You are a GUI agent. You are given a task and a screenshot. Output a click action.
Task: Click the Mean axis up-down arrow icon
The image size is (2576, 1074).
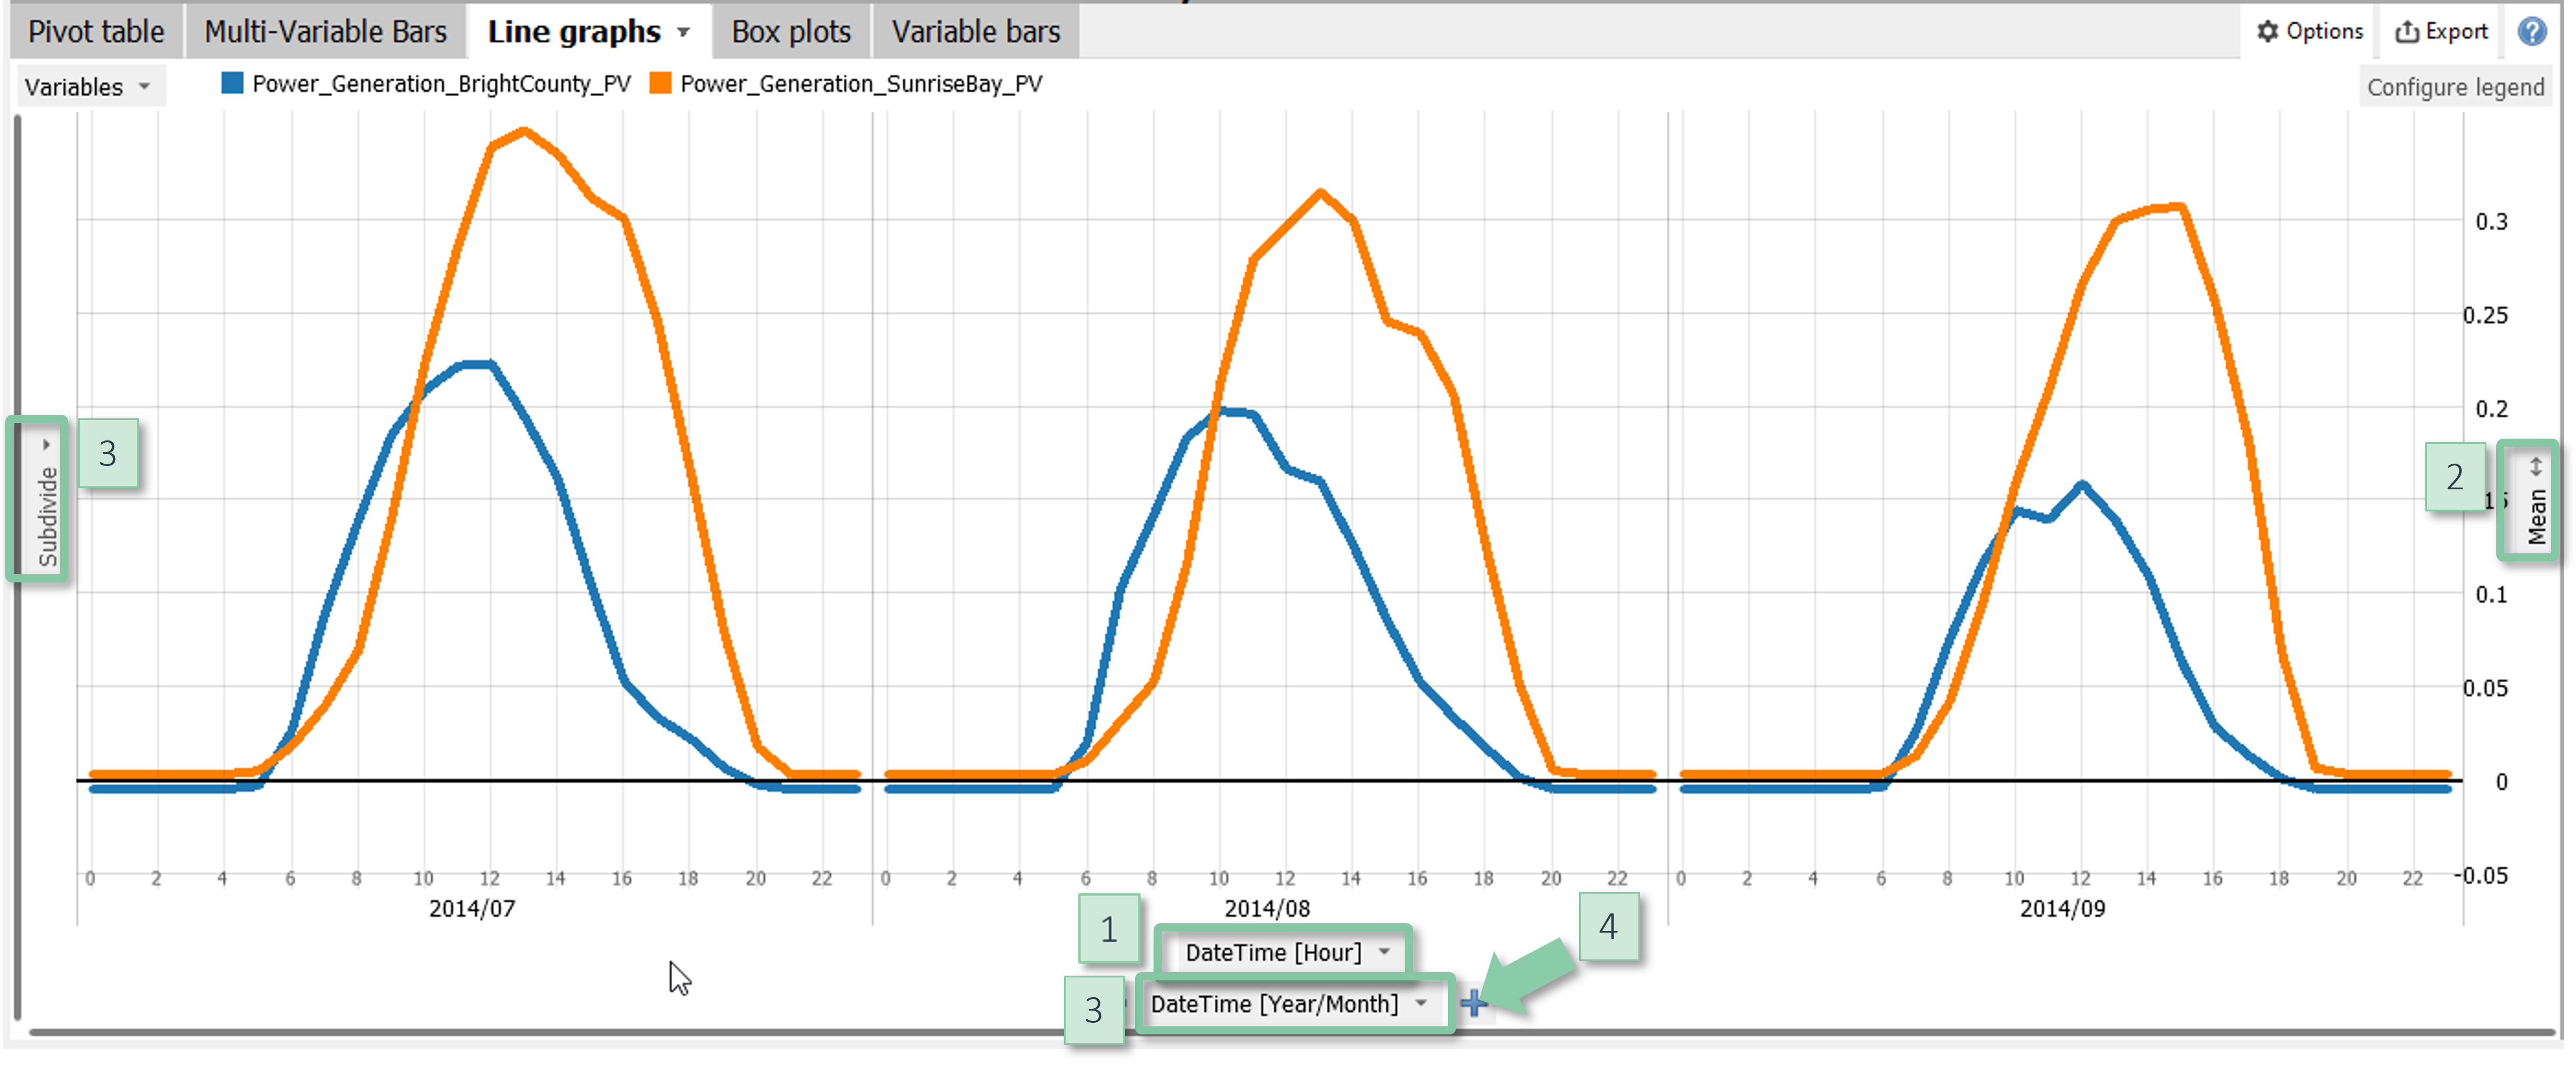[x=2535, y=466]
